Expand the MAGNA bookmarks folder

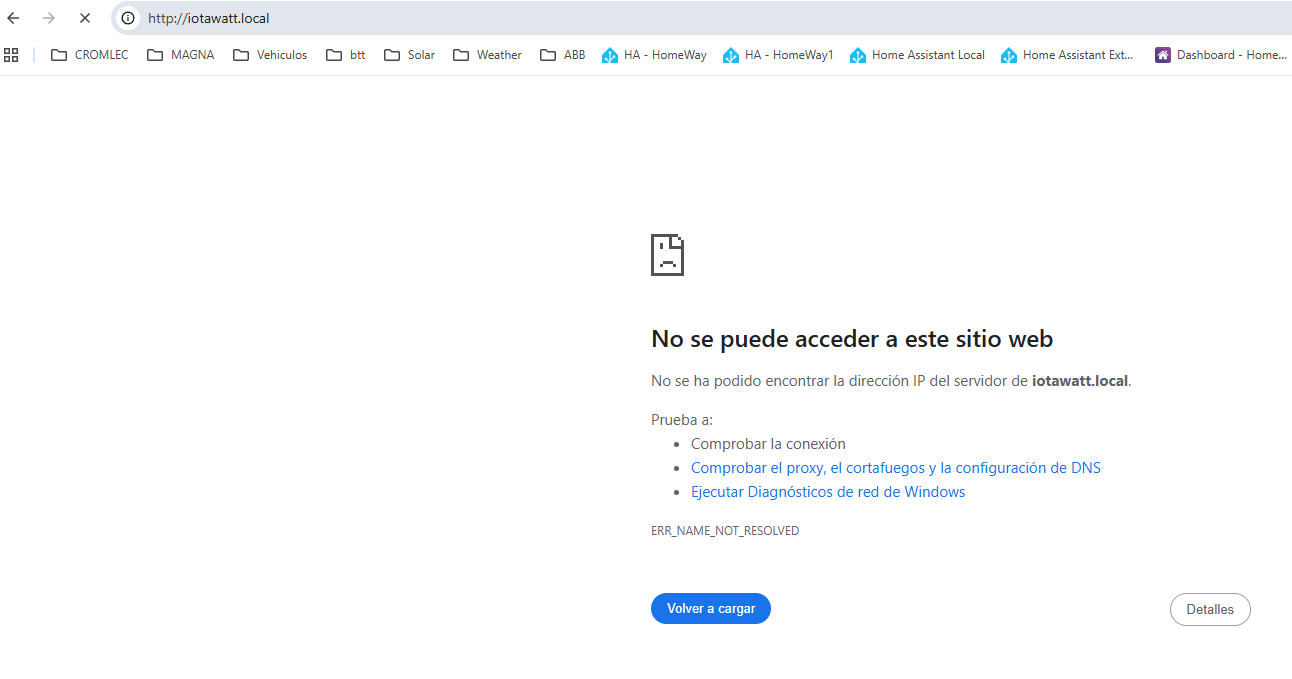[181, 55]
